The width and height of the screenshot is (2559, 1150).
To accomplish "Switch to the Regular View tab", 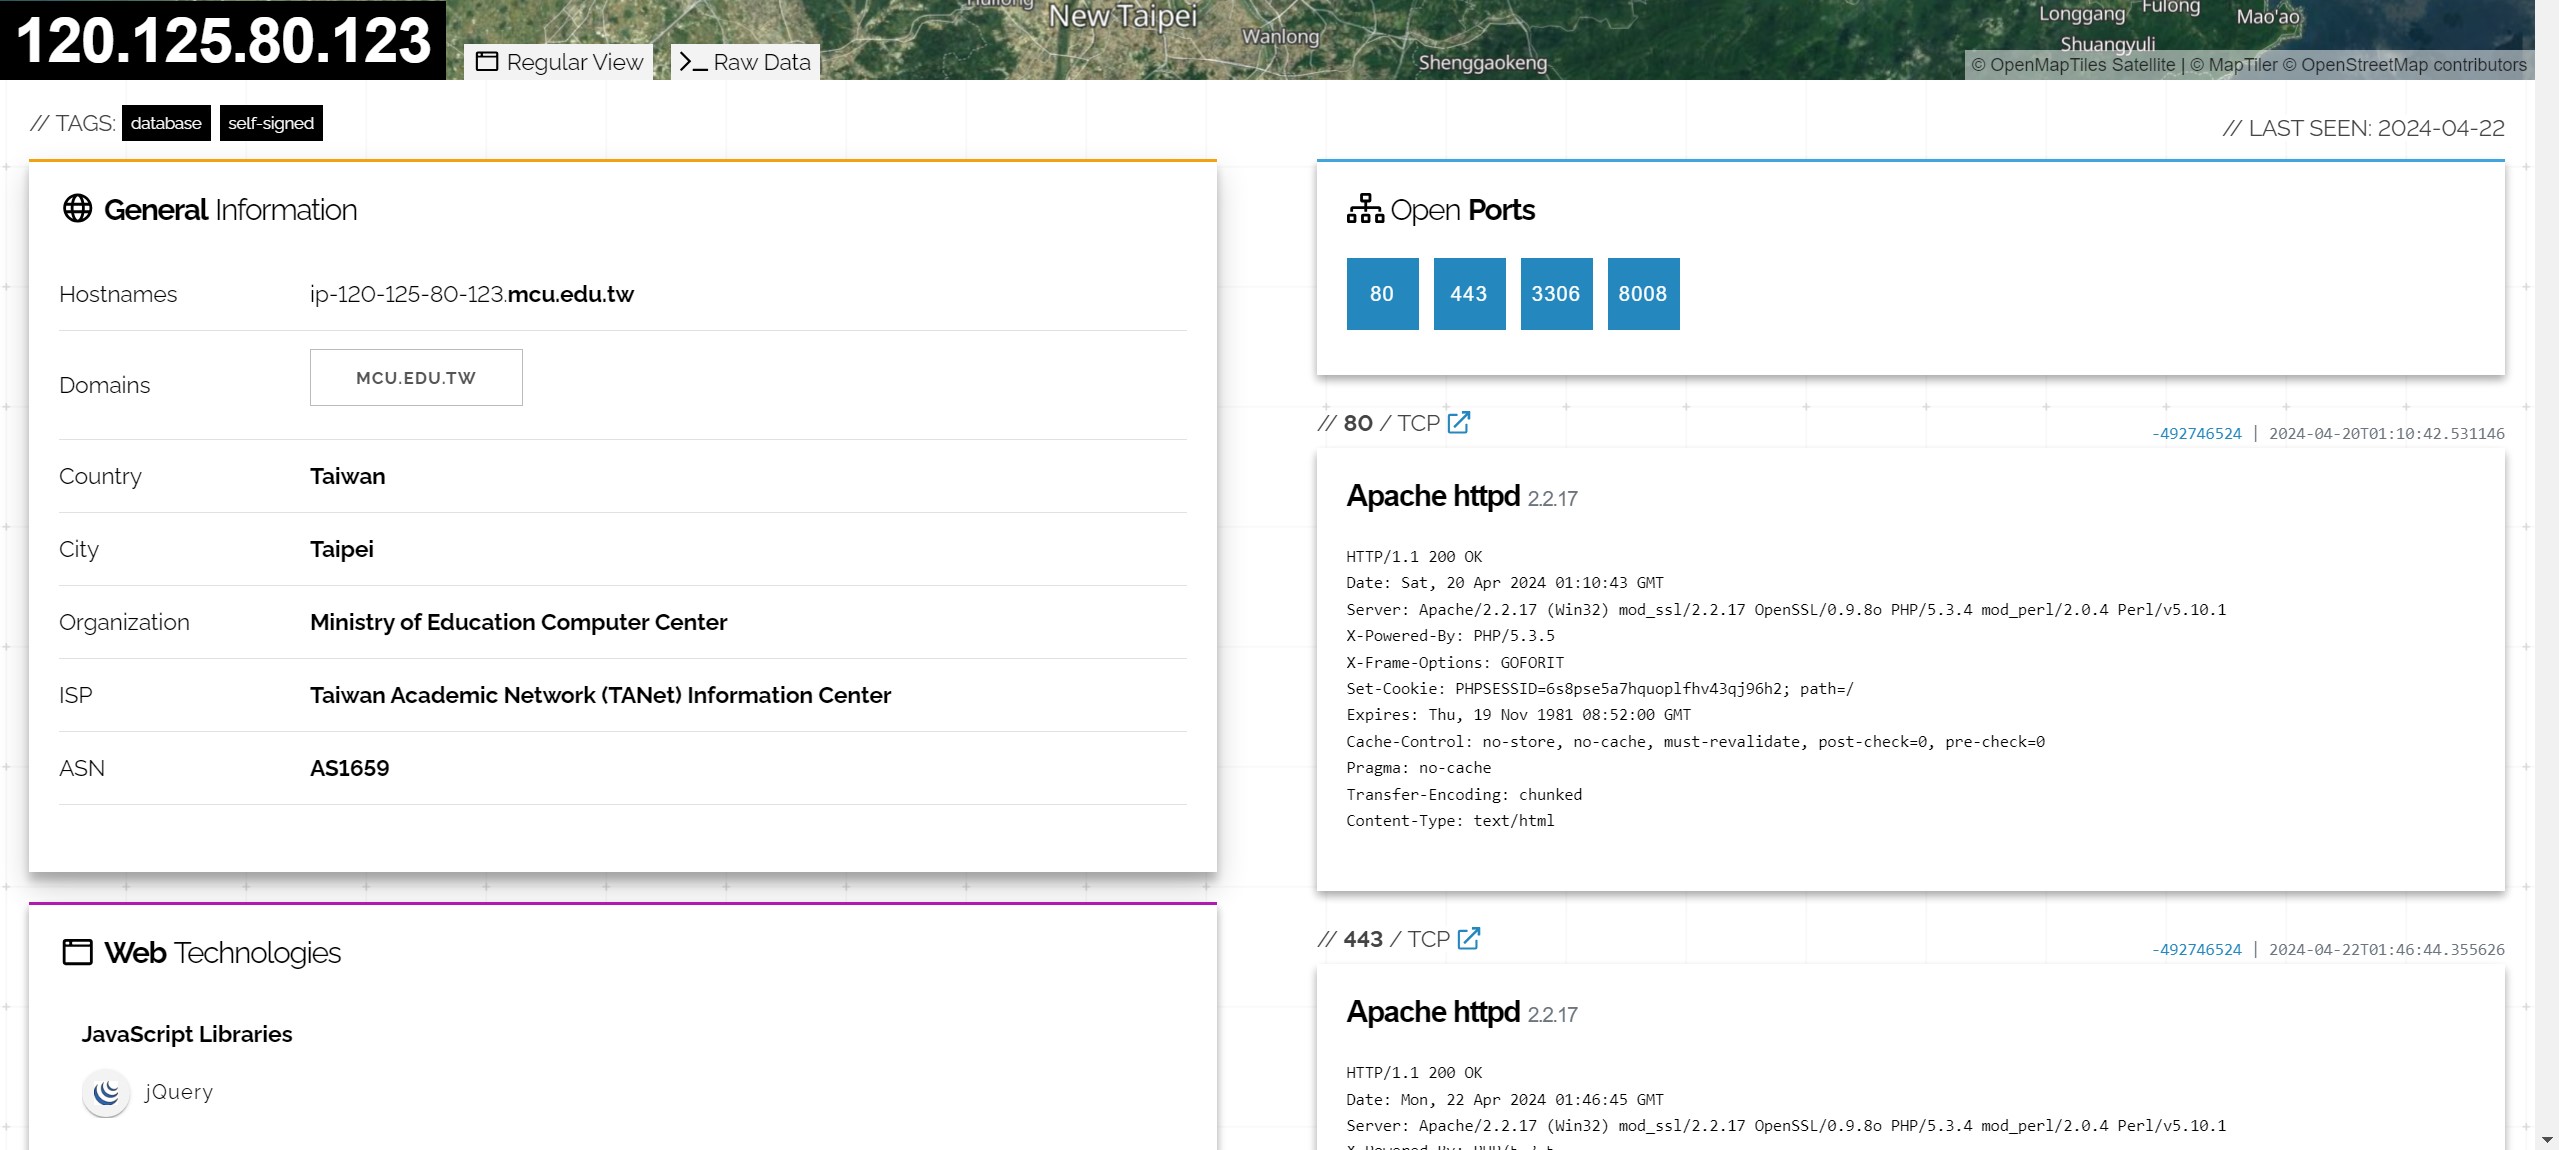I will pyautogui.click(x=560, y=62).
